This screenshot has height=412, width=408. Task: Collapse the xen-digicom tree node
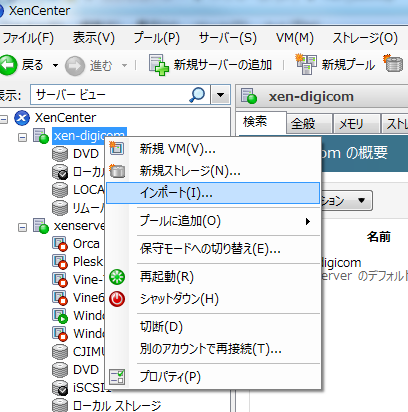(x=22, y=137)
